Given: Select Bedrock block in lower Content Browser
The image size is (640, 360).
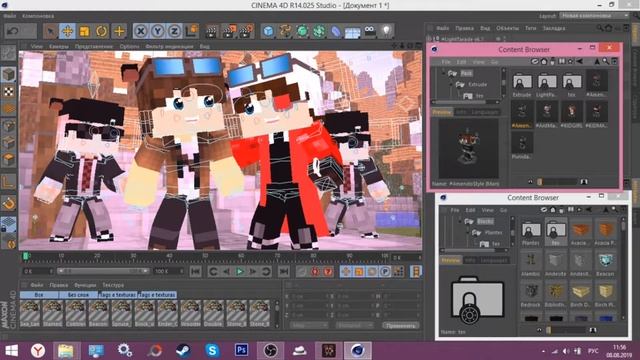Looking at the screenshot, I should coord(531,295).
